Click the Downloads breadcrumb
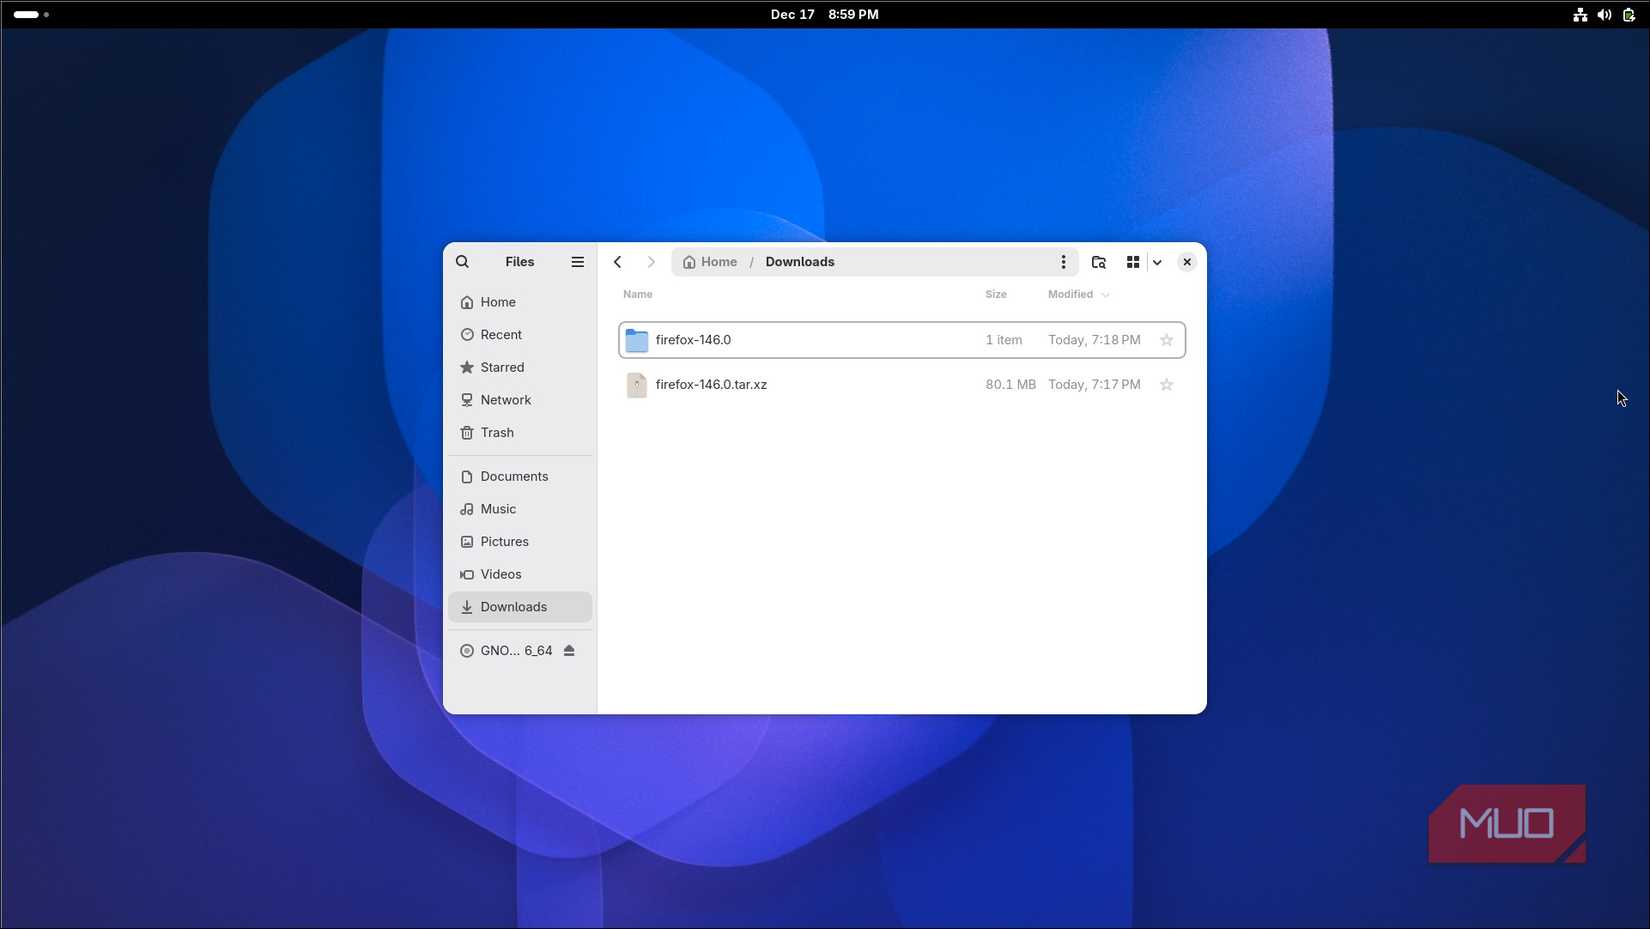 click(x=799, y=261)
